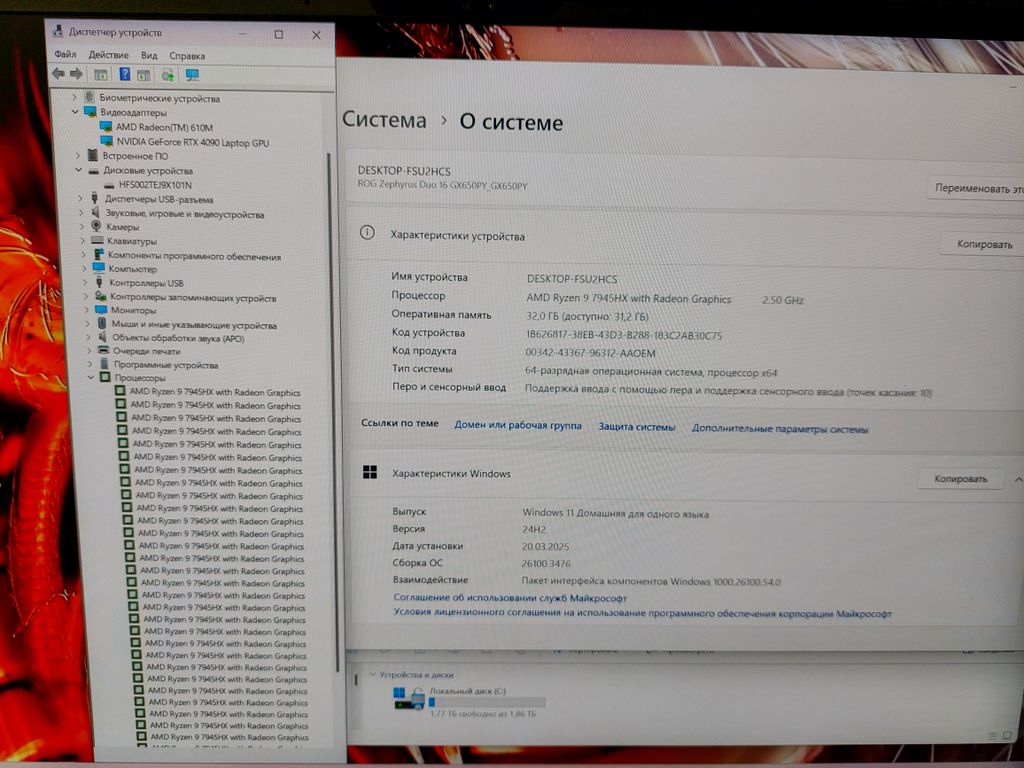Click the info icon beside Характеристики устройства

pos(368,233)
